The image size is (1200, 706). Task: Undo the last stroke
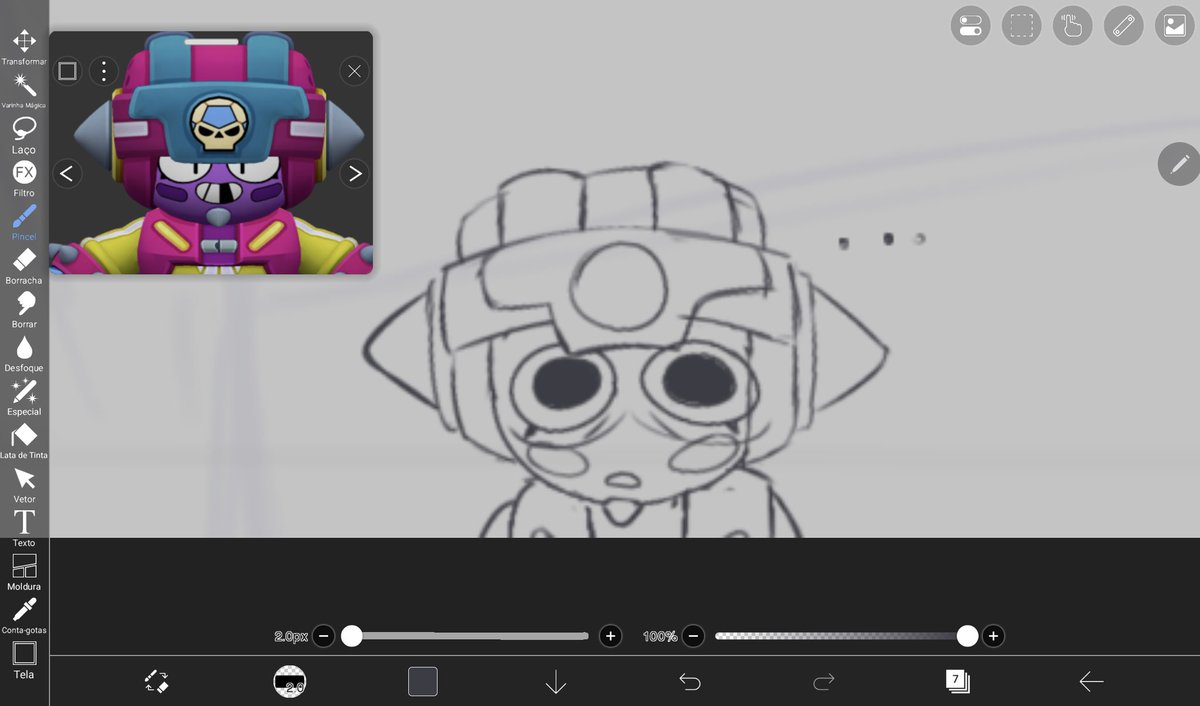690,682
